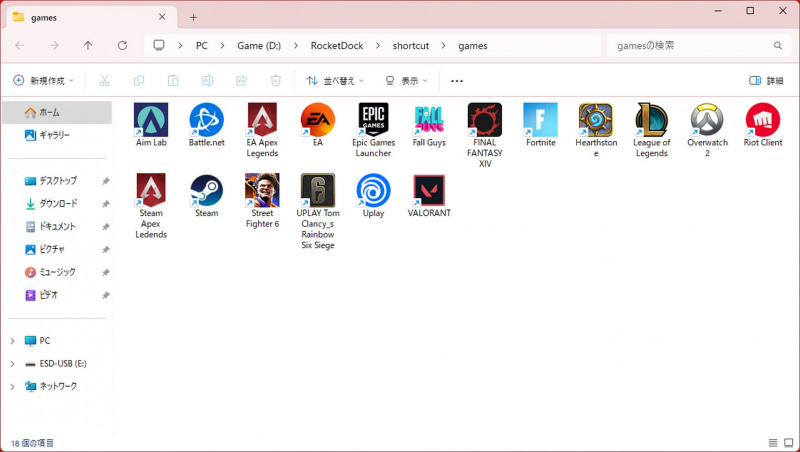Unpin デスクトップ using its pin icon
800x452 pixels.
point(106,181)
